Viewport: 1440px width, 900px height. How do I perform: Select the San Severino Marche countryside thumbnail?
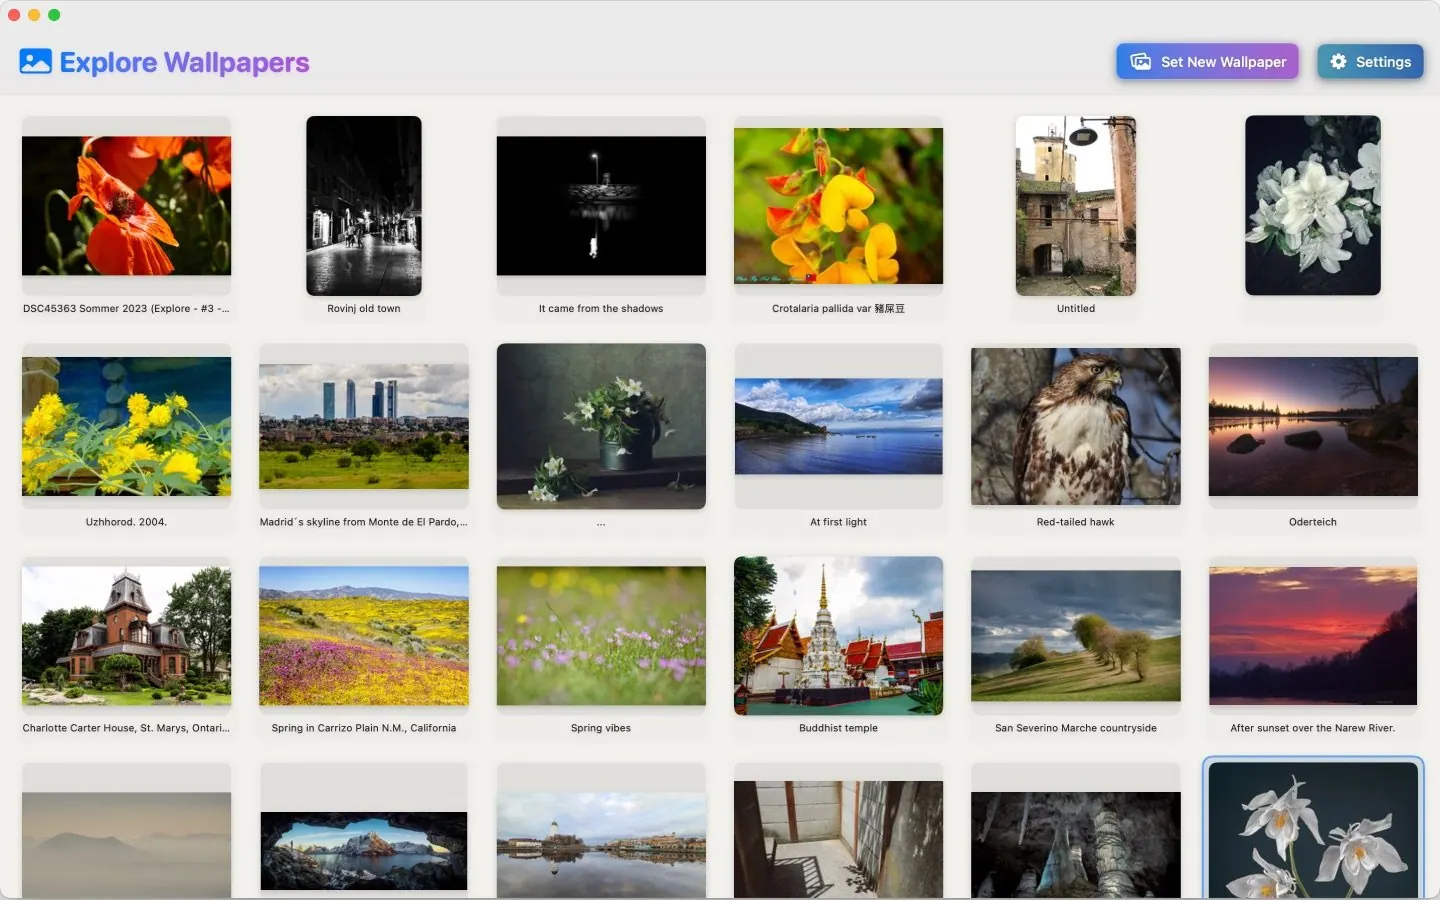pyautogui.click(x=1076, y=636)
